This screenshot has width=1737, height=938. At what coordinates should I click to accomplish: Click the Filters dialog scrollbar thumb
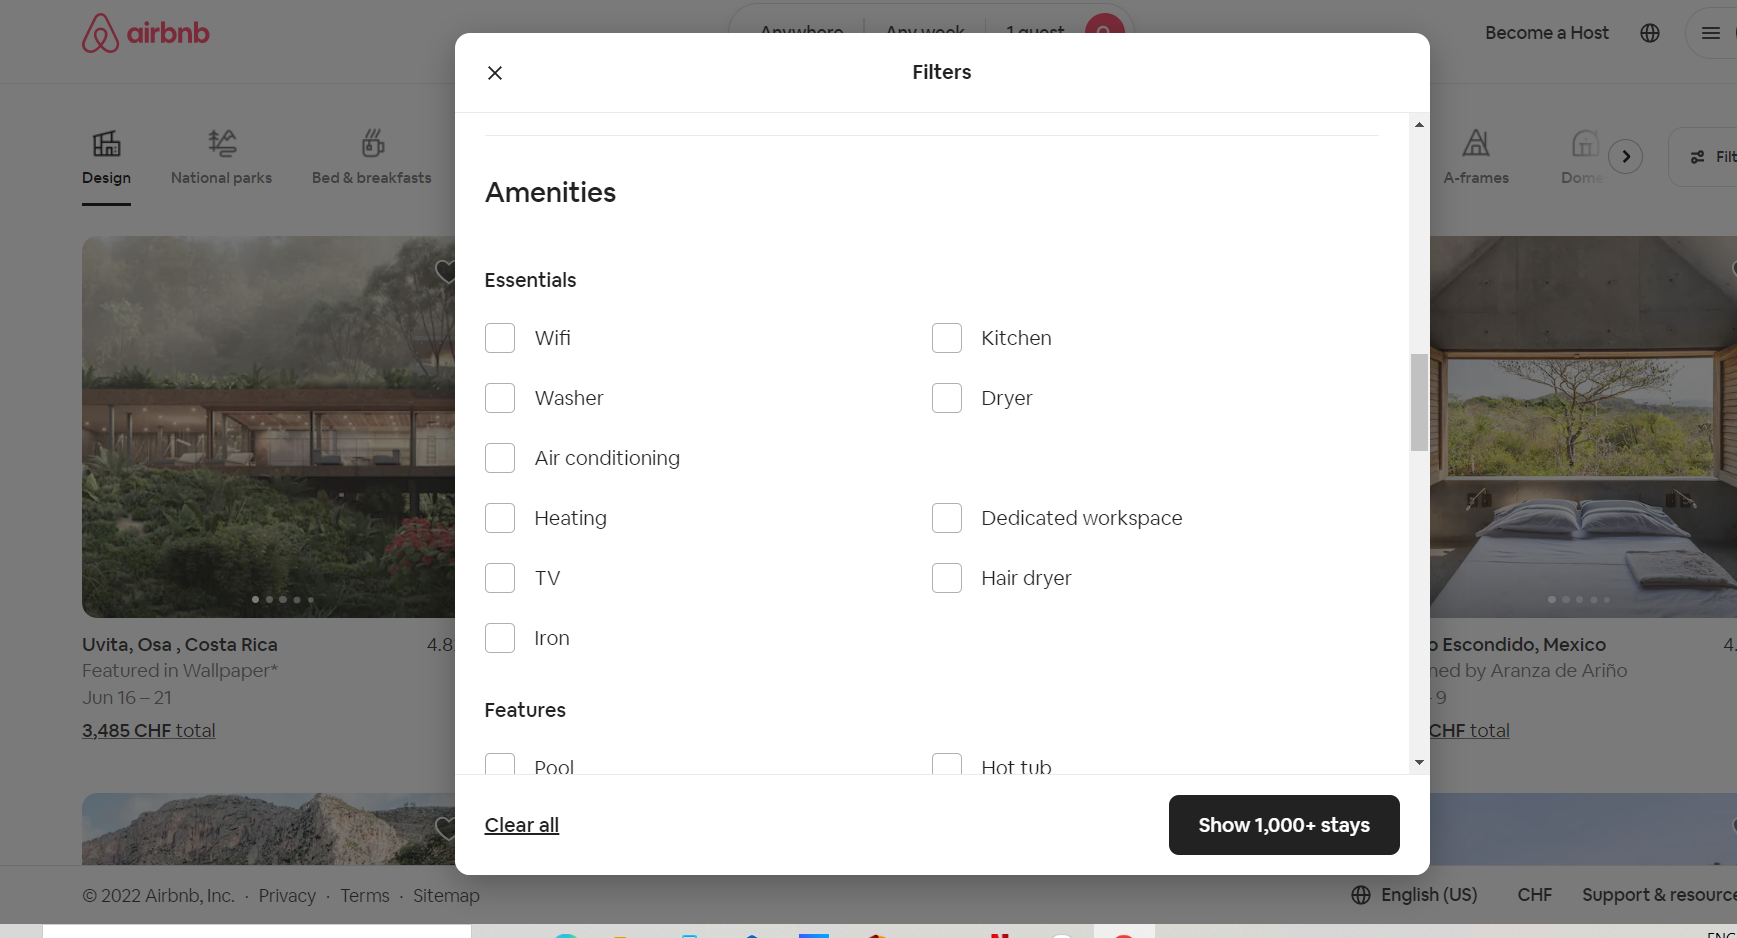(x=1419, y=402)
